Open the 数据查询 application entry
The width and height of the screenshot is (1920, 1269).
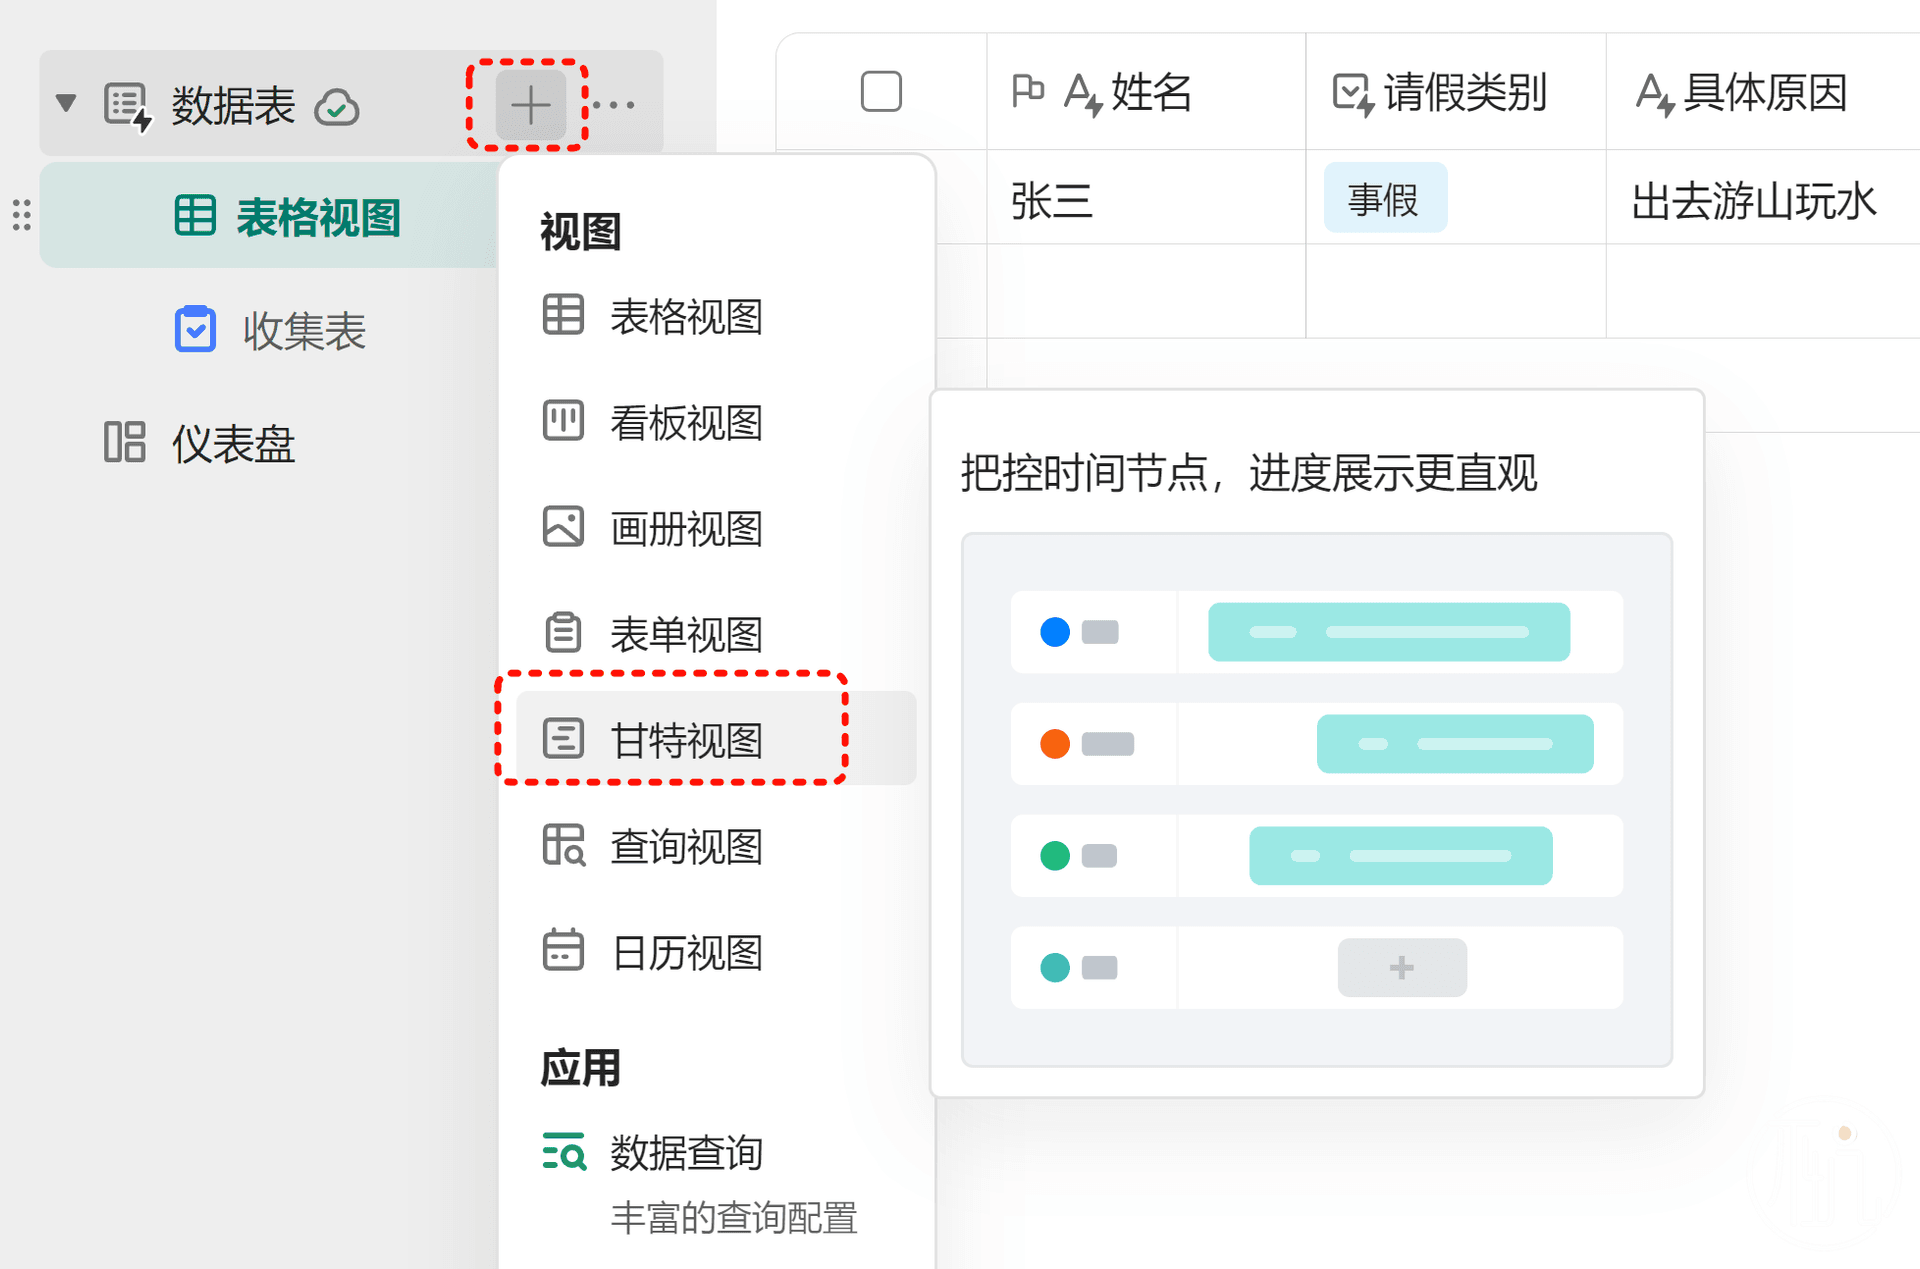[x=685, y=1153]
